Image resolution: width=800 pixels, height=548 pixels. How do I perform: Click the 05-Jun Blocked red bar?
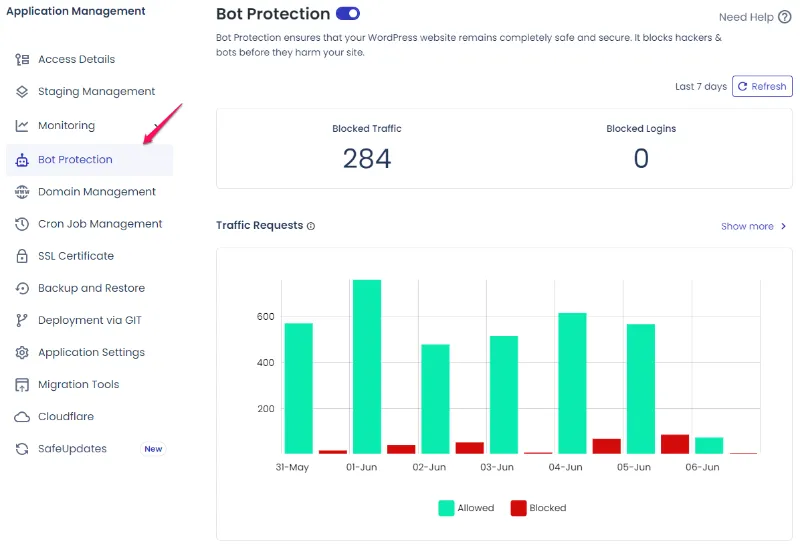click(675, 444)
